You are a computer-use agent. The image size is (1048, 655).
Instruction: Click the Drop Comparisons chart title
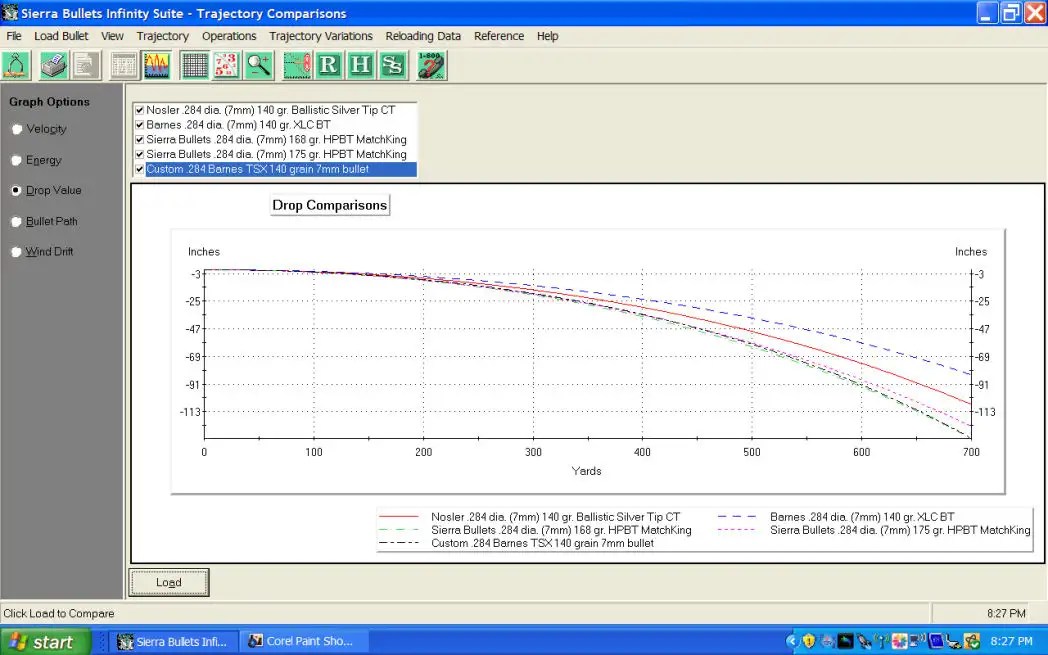pos(330,205)
